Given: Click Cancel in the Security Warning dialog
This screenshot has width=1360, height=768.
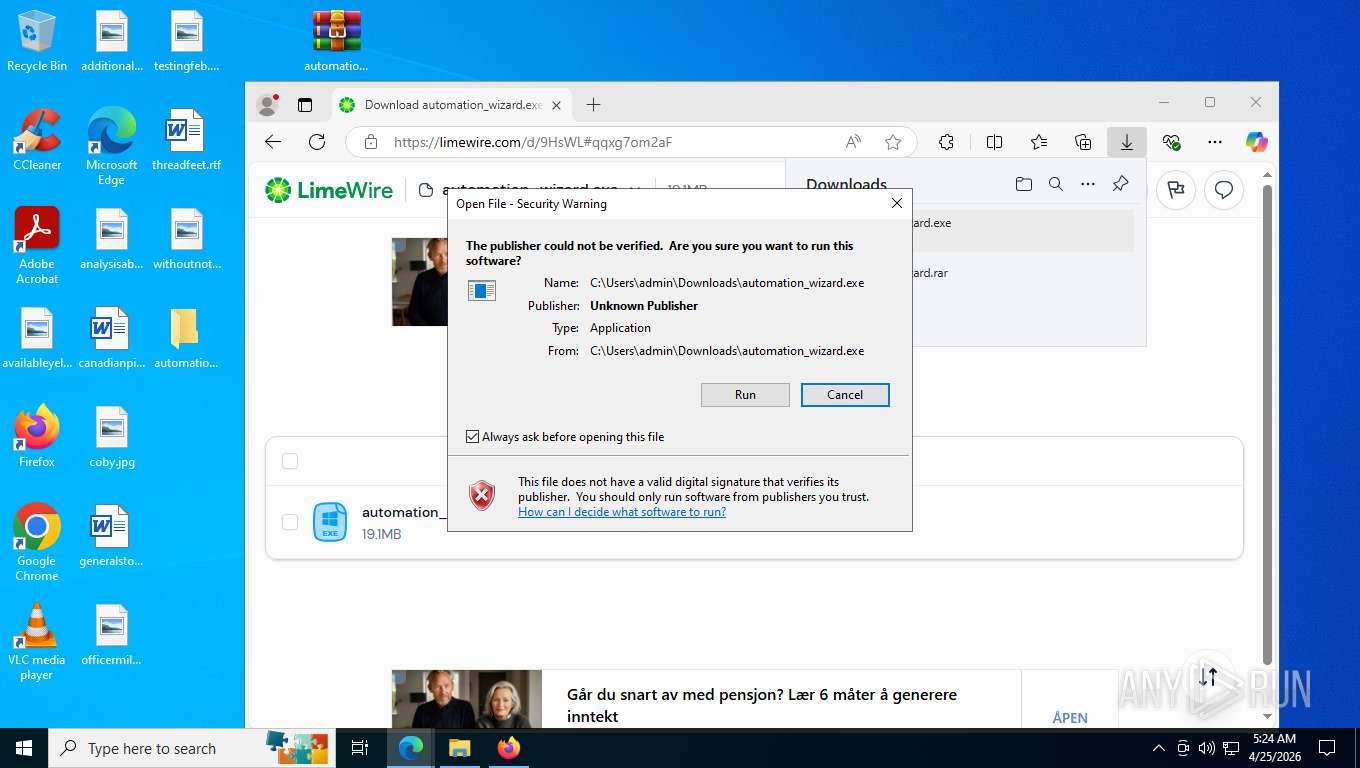Looking at the screenshot, I should [845, 395].
